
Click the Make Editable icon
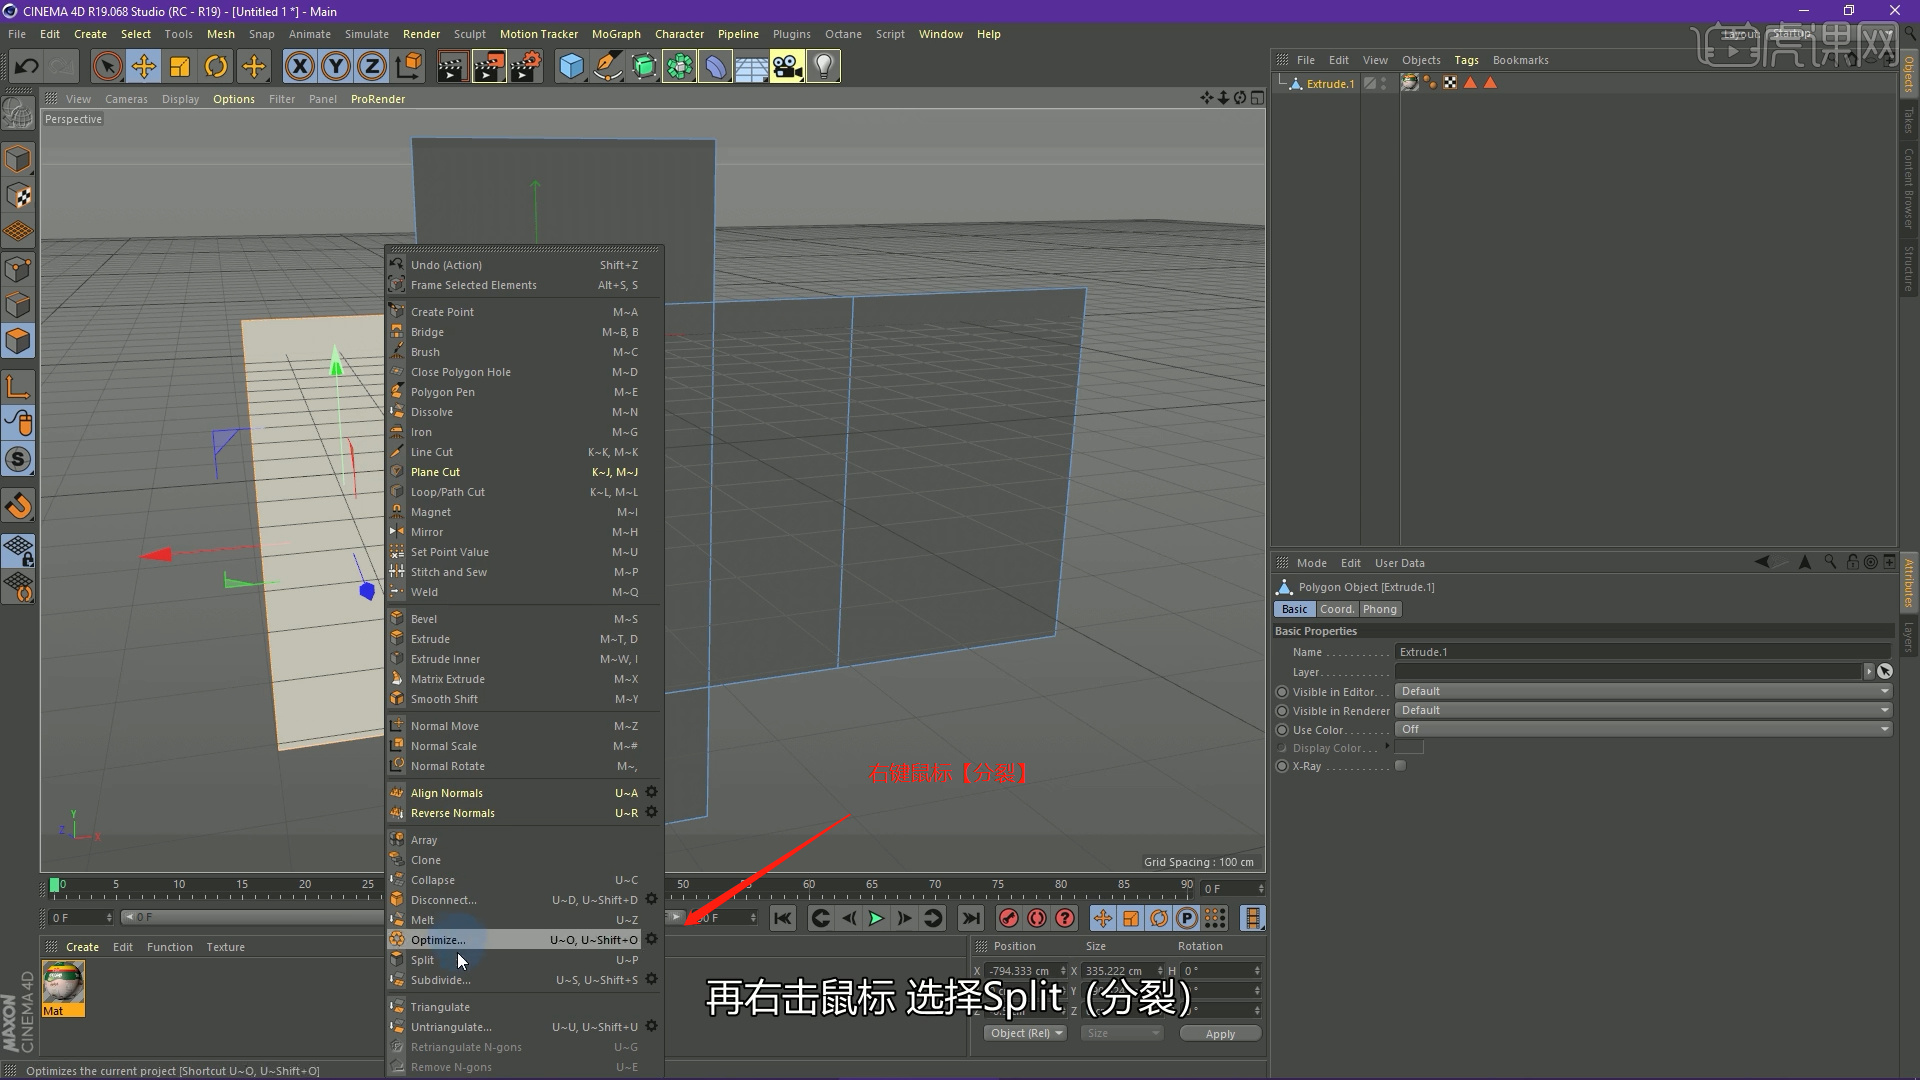18,114
